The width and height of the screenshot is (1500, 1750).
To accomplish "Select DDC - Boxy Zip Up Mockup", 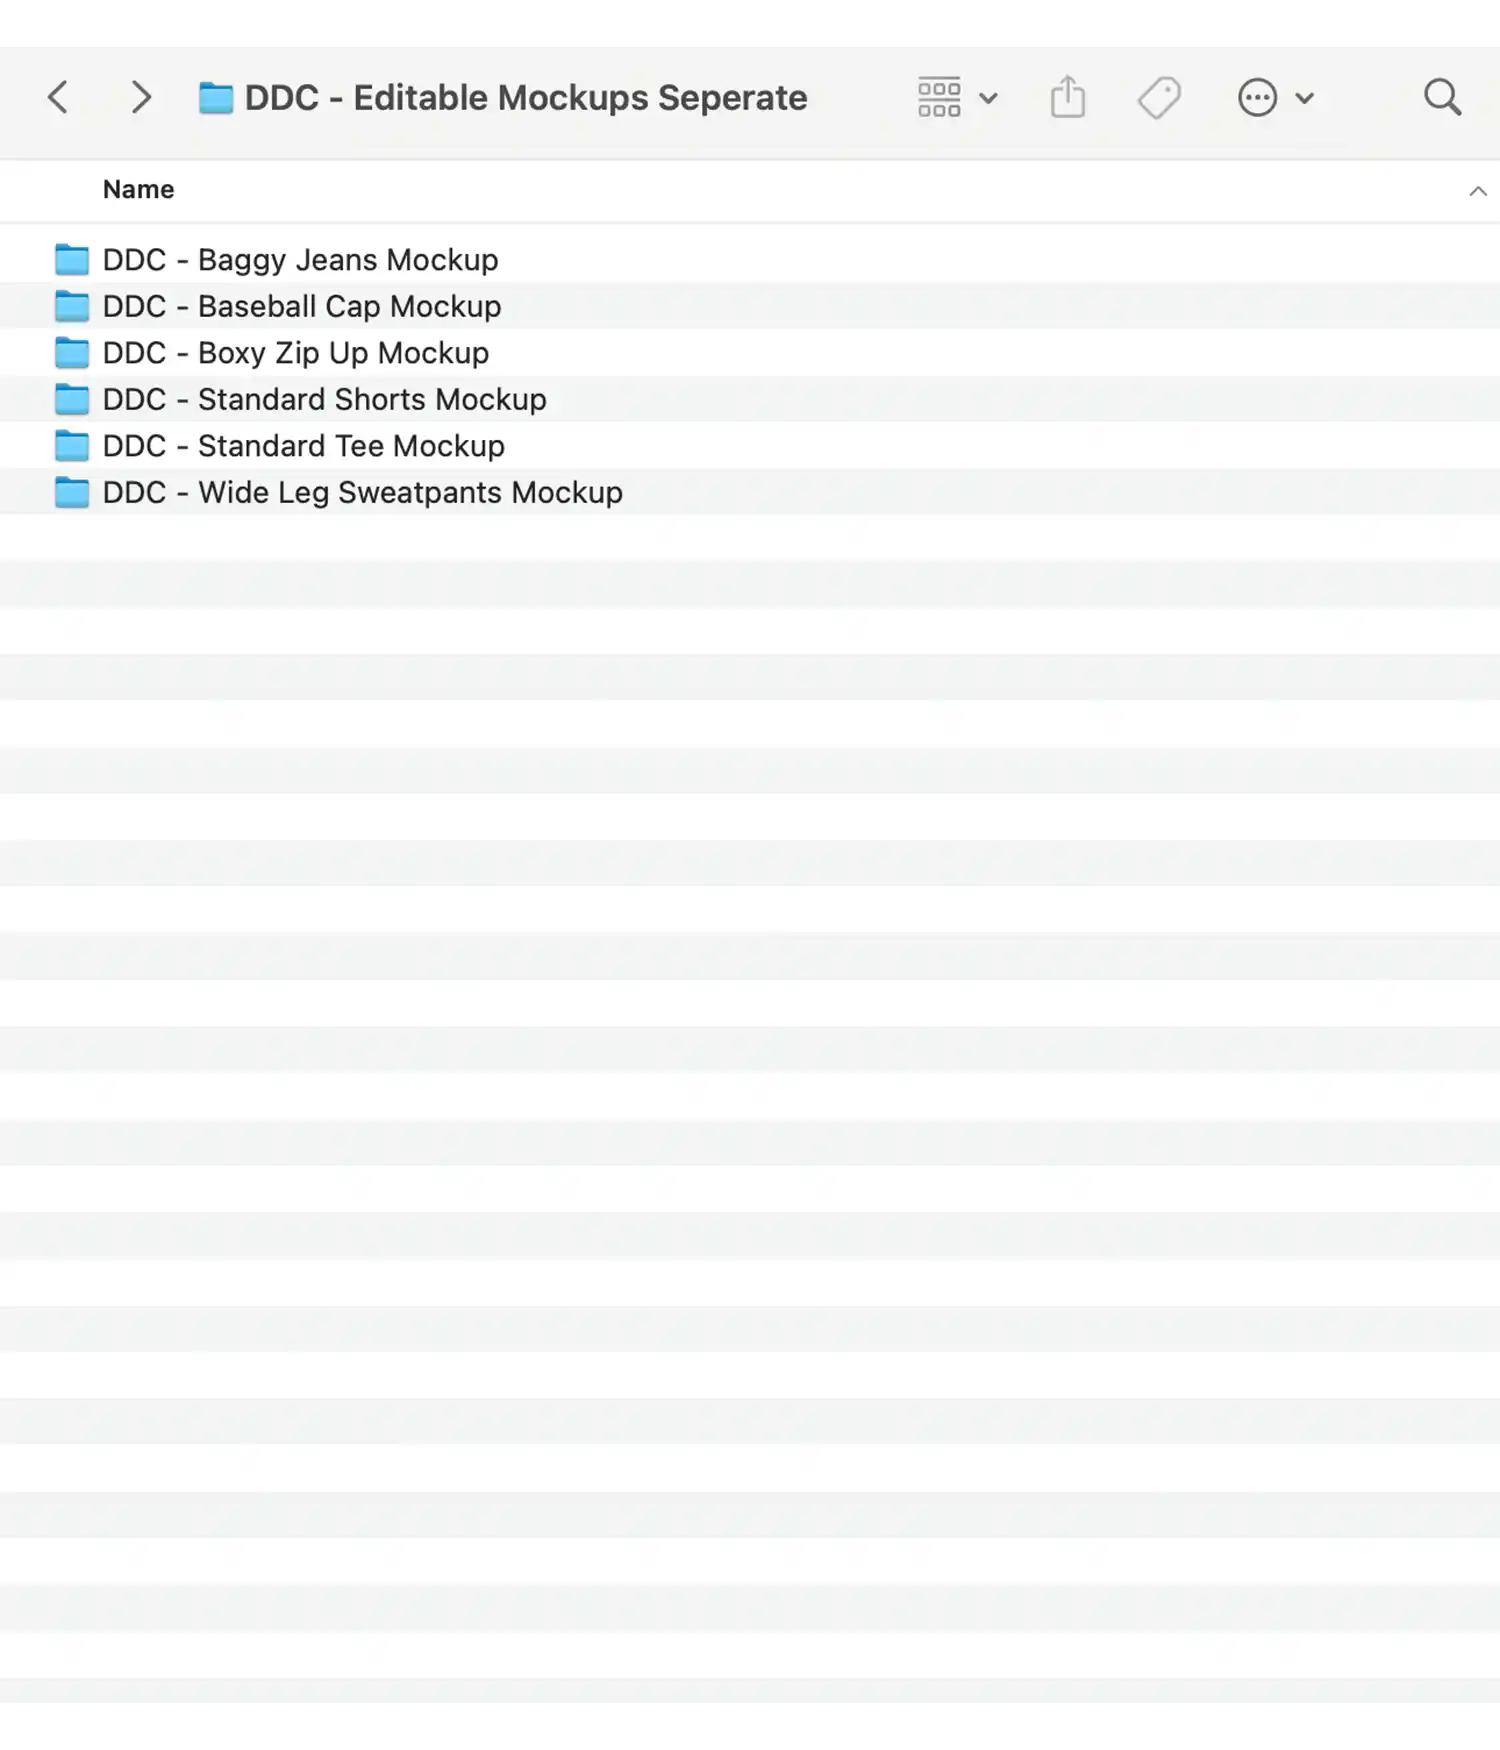I will point(295,353).
